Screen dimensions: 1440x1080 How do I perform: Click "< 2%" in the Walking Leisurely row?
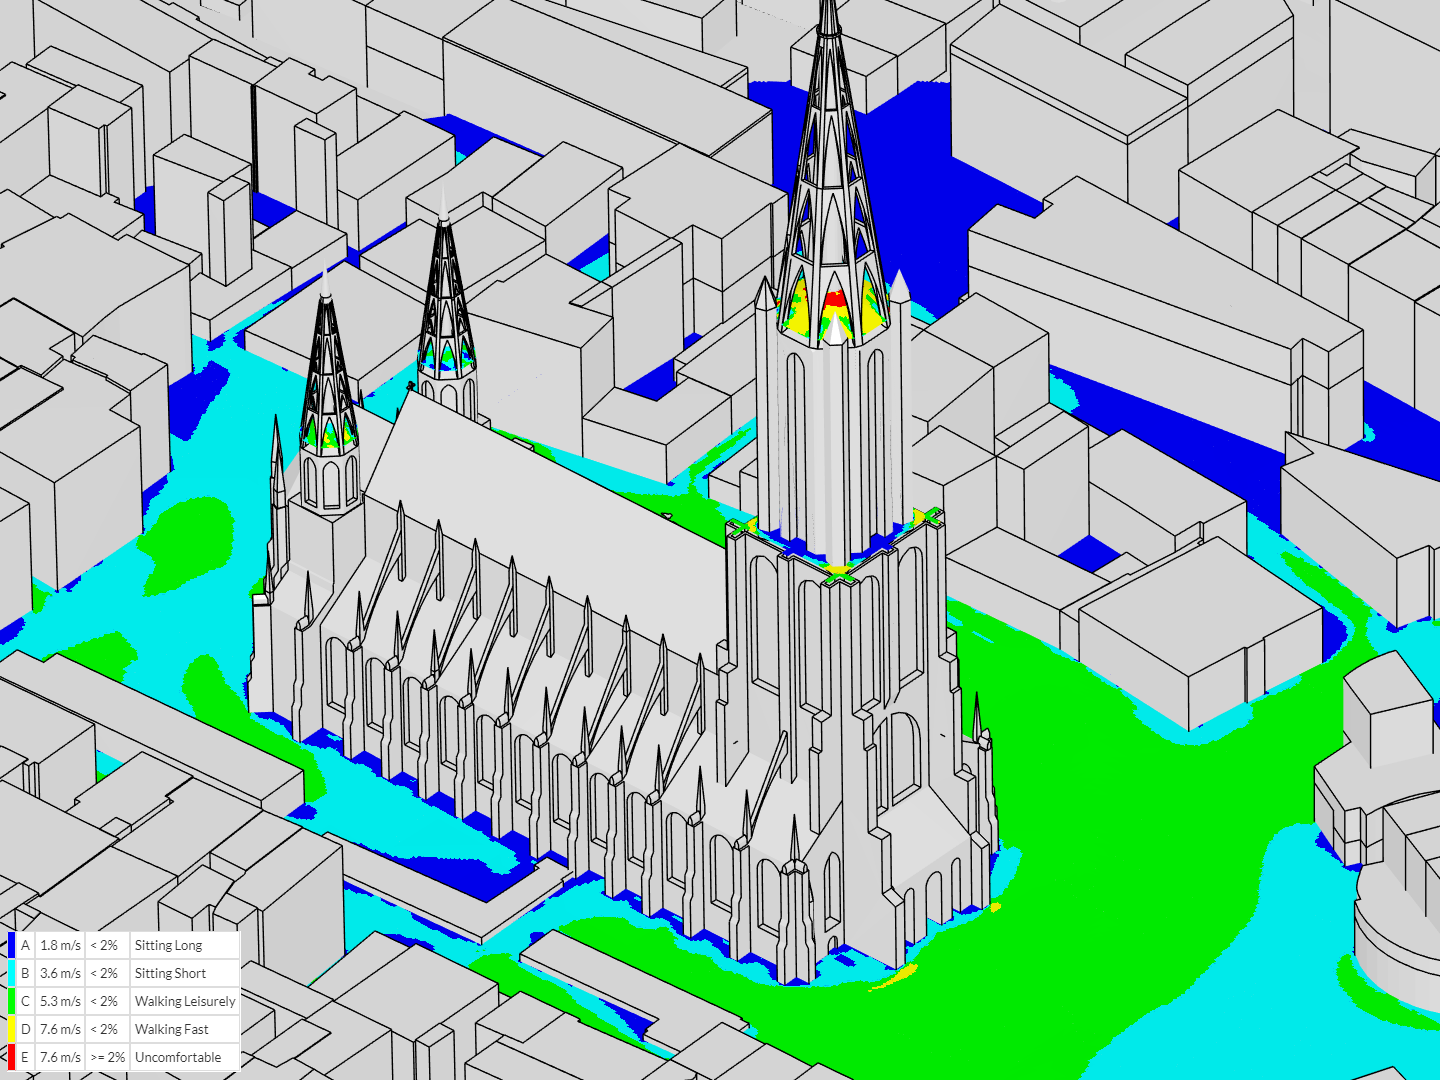[x=104, y=1001]
